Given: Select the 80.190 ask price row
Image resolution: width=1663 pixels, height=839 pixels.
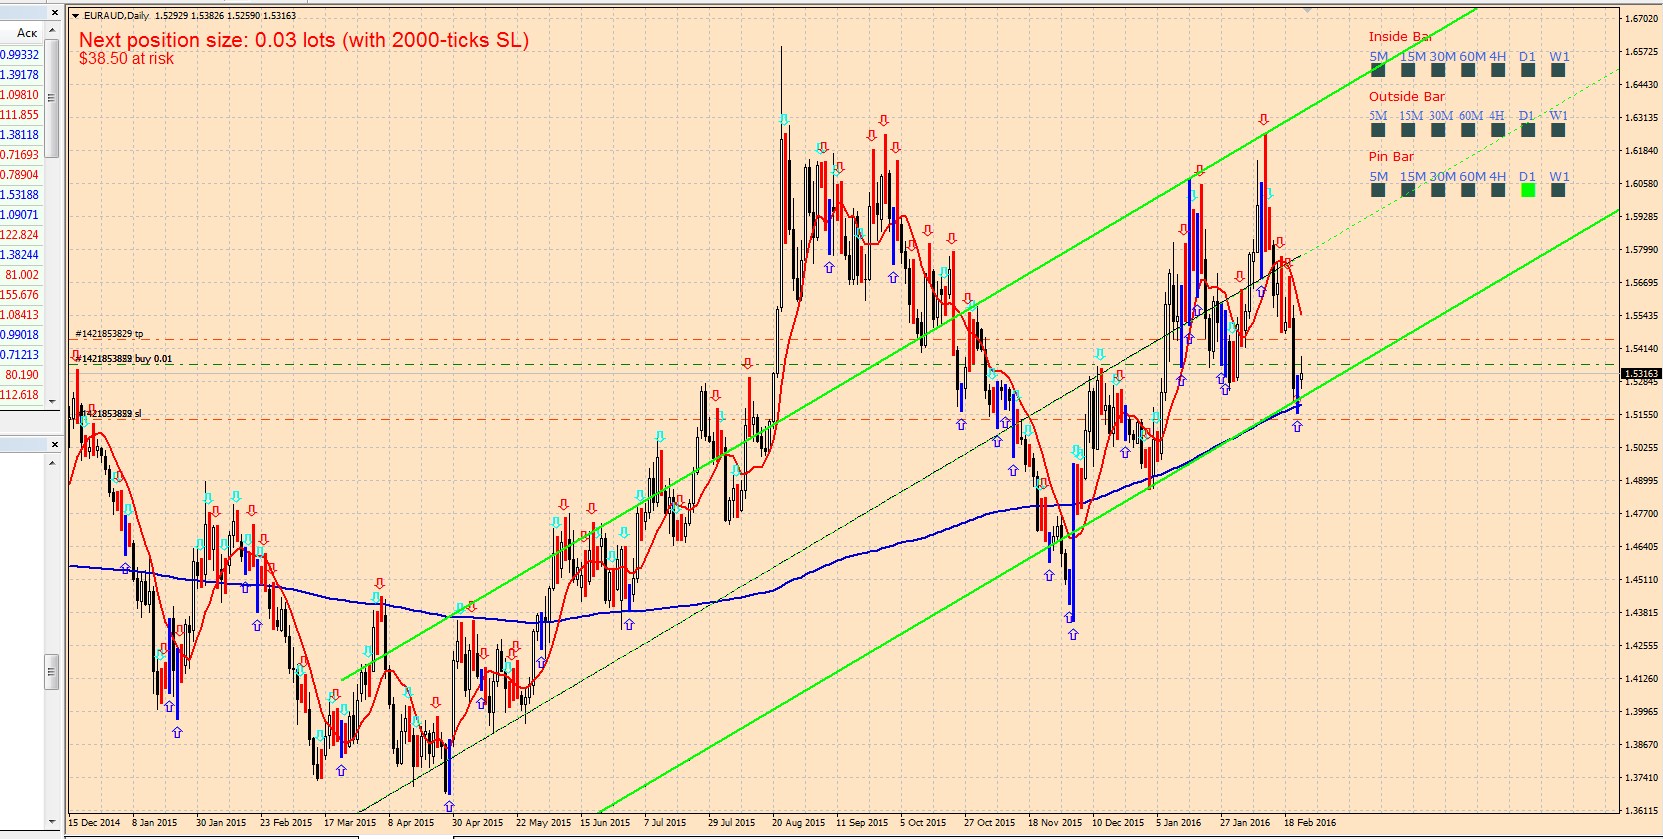Looking at the screenshot, I should tap(22, 375).
